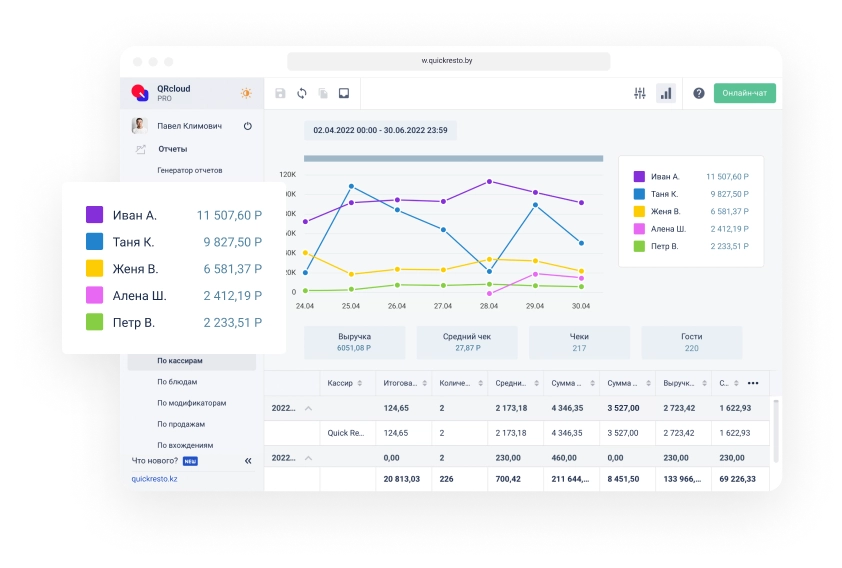This screenshot has height=568, width=842.
Task: Click the Онлайн-чат button
Action: click(745, 93)
